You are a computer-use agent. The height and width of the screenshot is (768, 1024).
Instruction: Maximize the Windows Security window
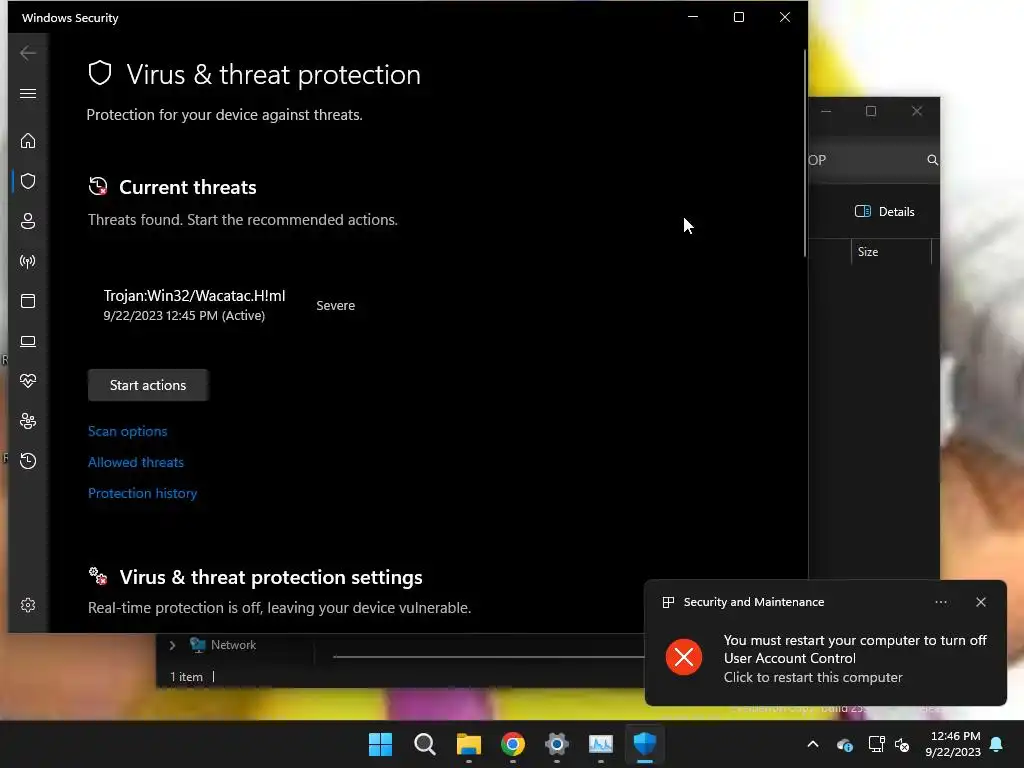tap(739, 18)
